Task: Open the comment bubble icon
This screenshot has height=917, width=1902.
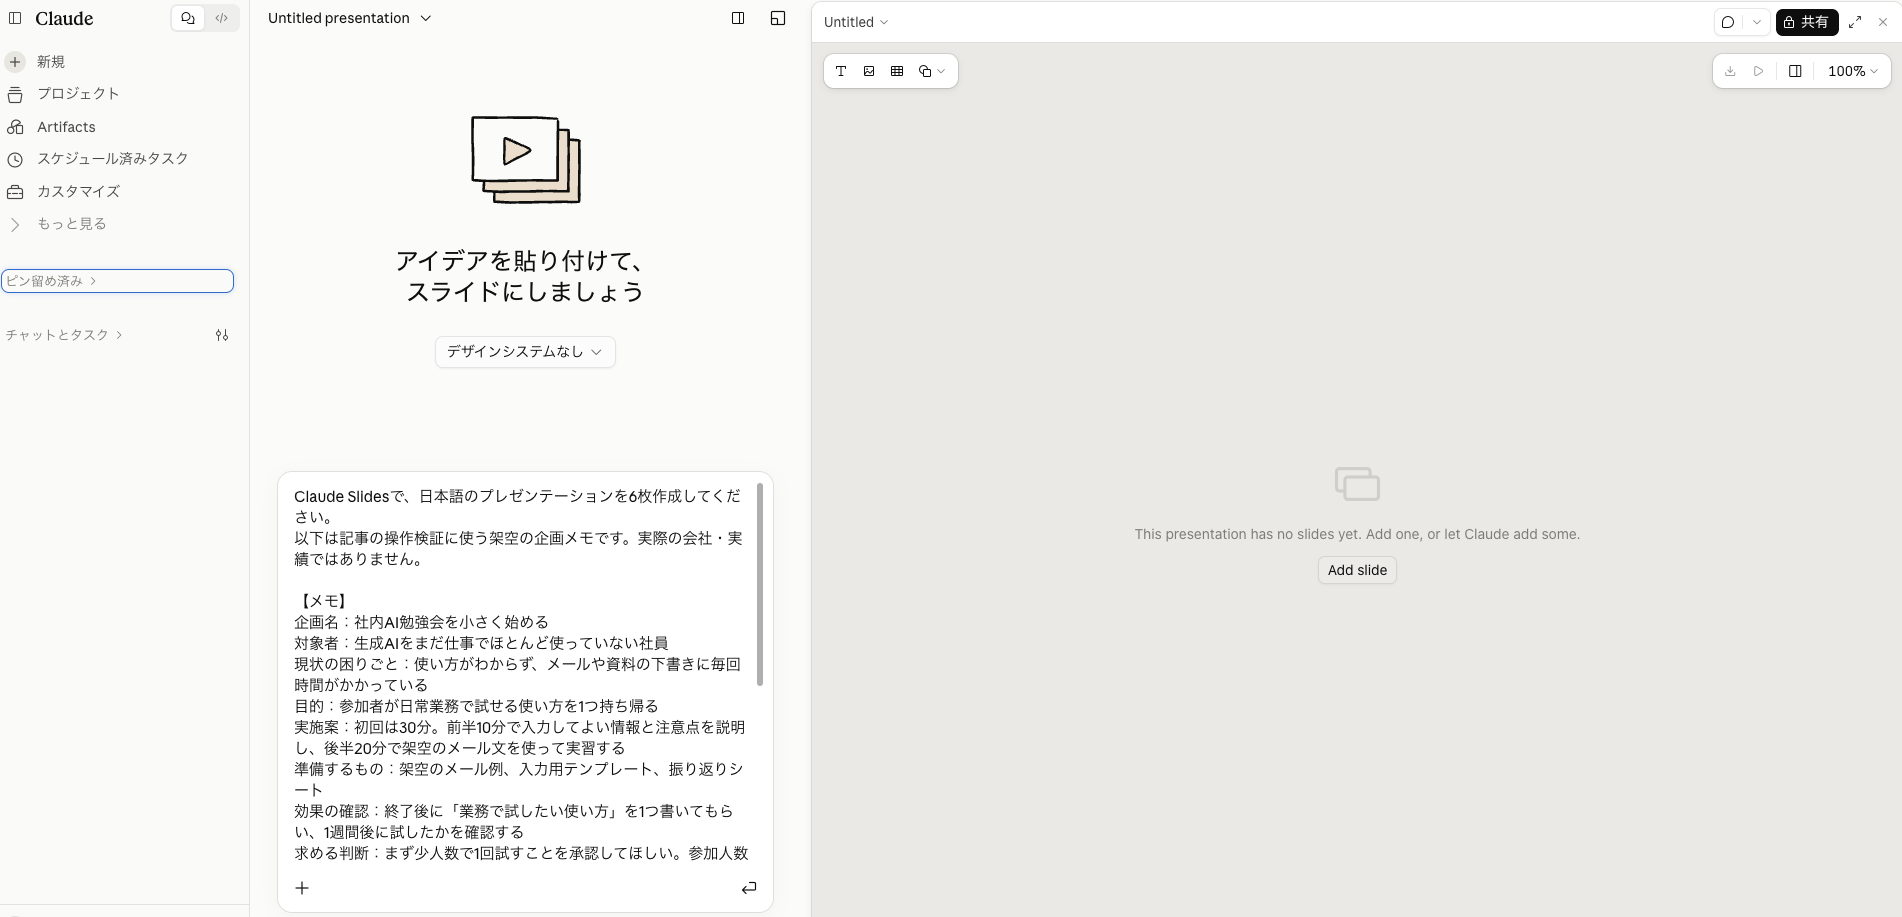Action: 1728,22
